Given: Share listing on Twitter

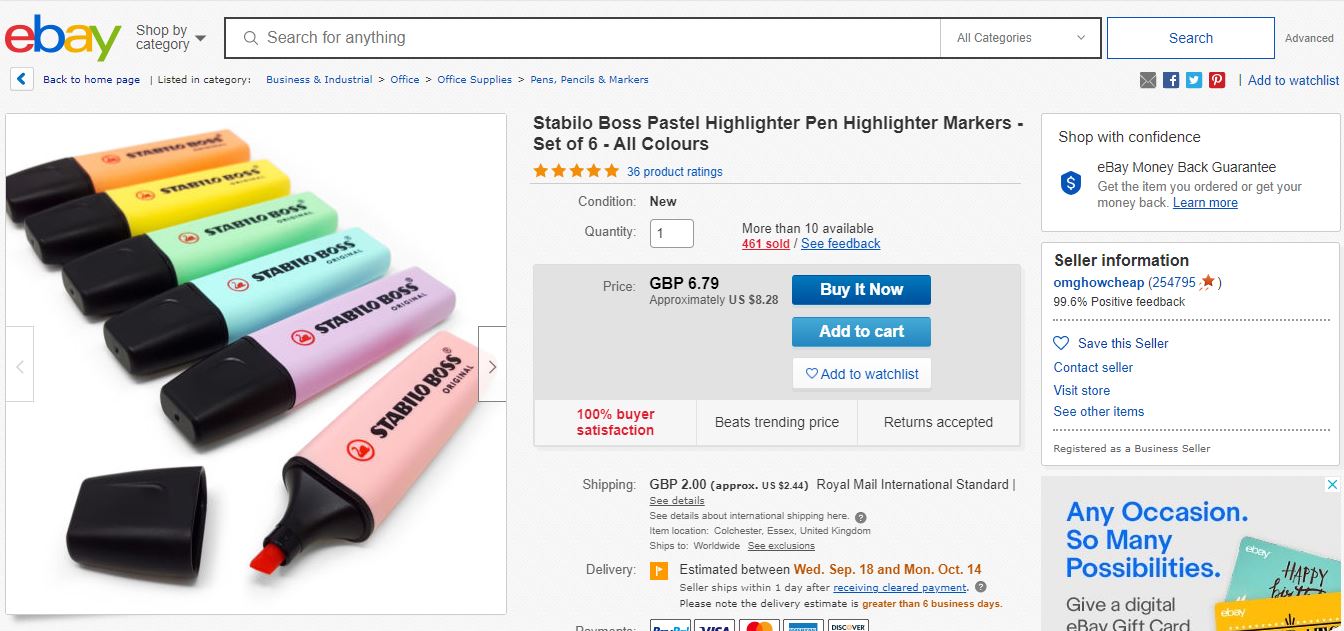Looking at the screenshot, I should coord(1194,80).
